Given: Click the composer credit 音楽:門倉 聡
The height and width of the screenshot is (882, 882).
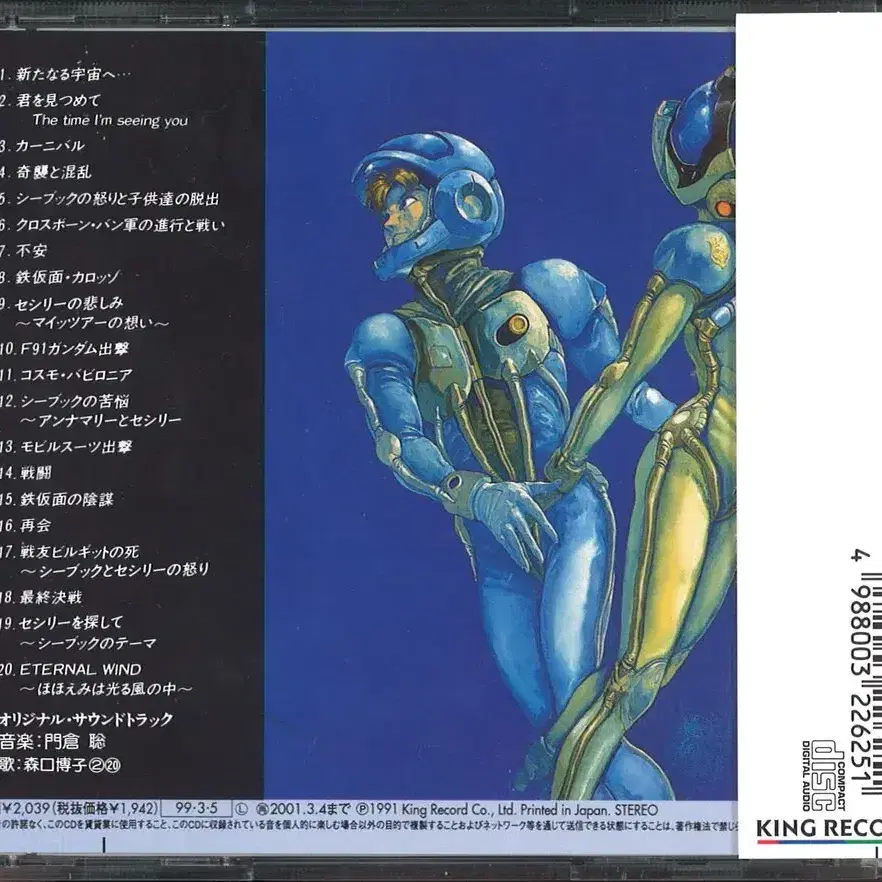Looking at the screenshot, I should [x=53, y=741].
